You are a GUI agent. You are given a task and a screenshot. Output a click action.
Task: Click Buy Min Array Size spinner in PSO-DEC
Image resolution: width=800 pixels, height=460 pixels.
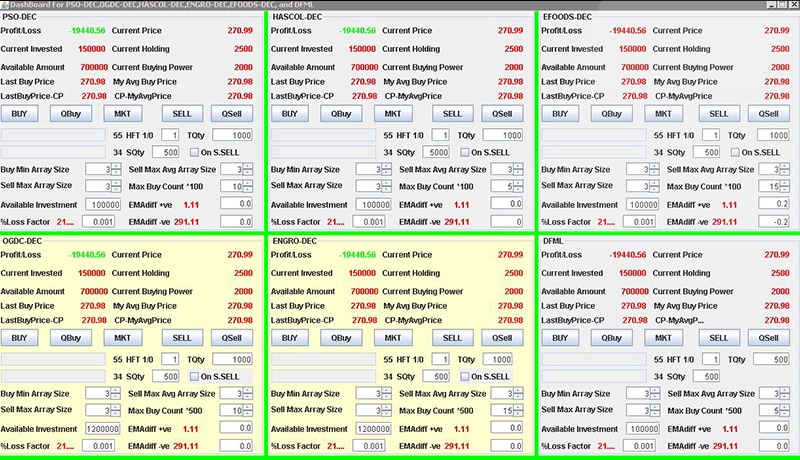(98, 170)
